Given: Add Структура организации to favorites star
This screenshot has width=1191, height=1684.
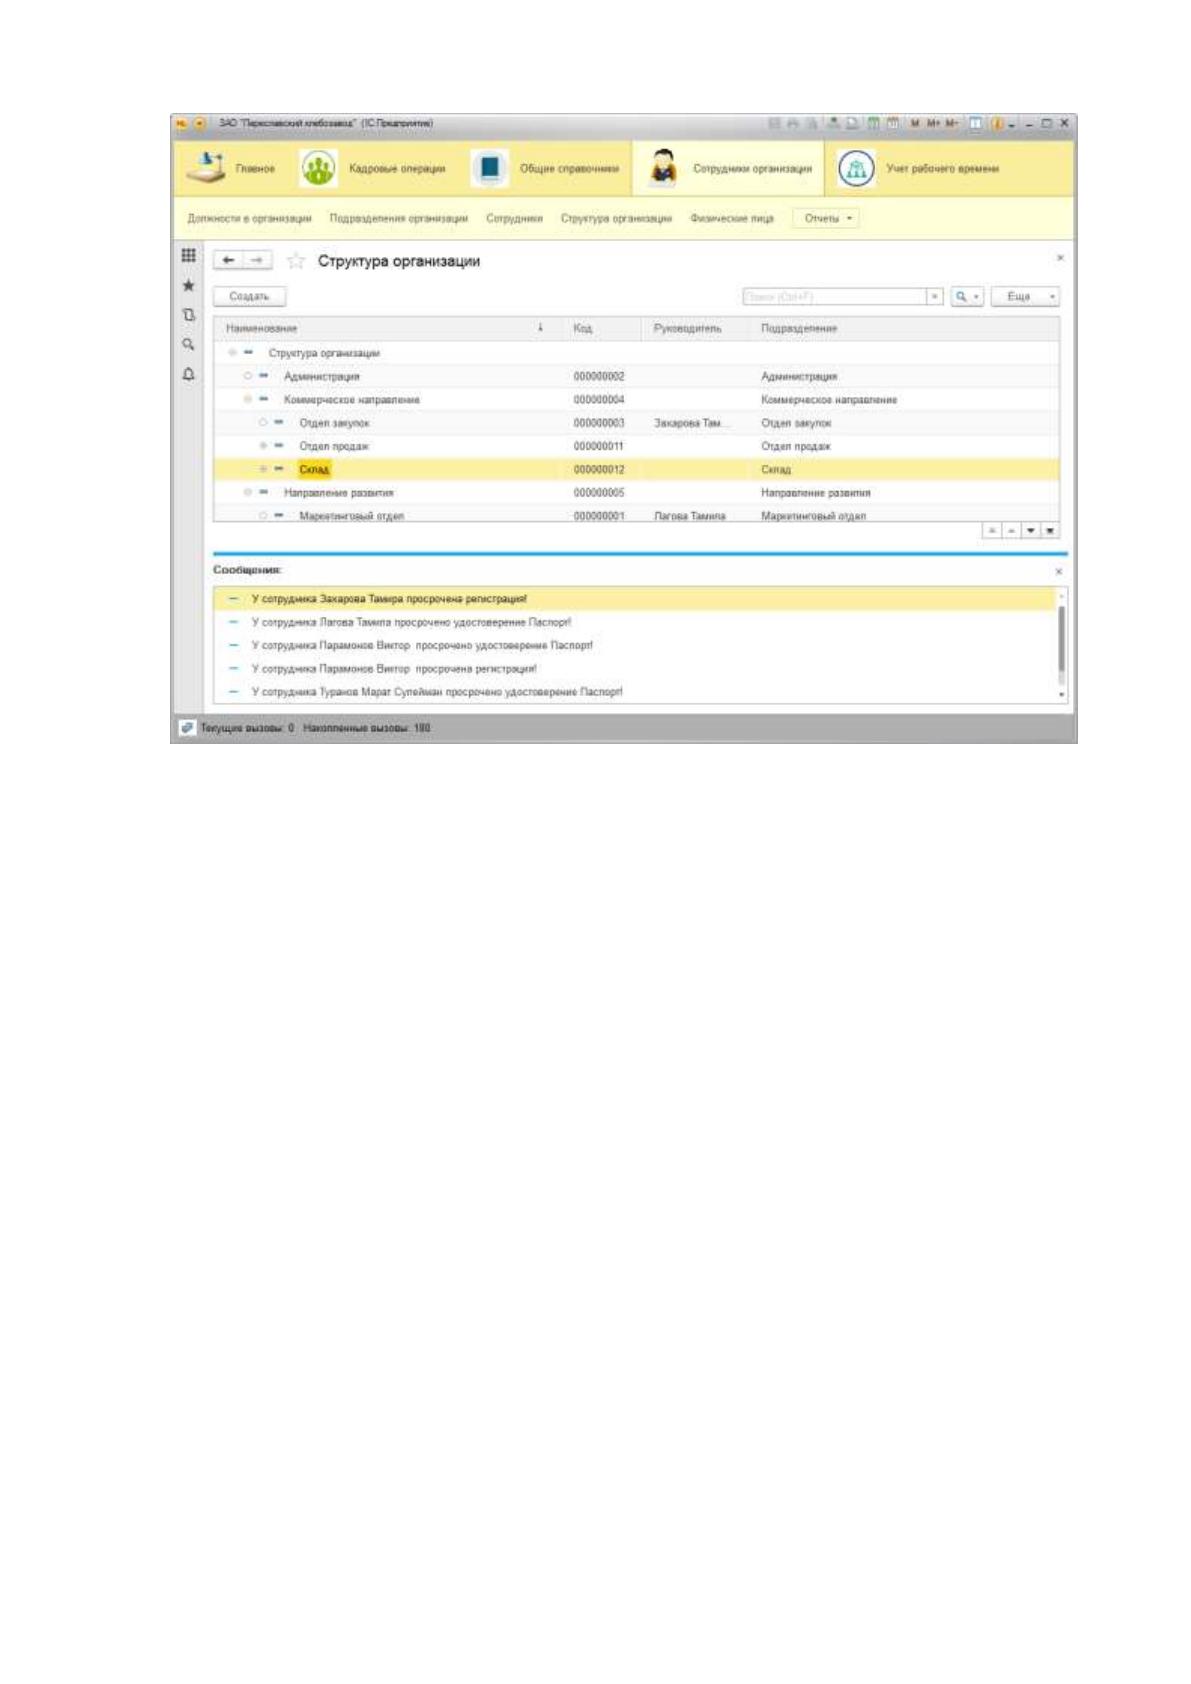Looking at the screenshot, I should 295,261.
